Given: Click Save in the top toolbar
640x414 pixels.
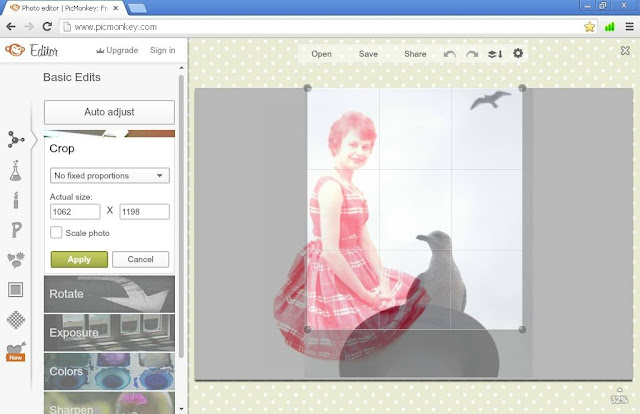Looking at the screenshot, I should click(368, 54).
